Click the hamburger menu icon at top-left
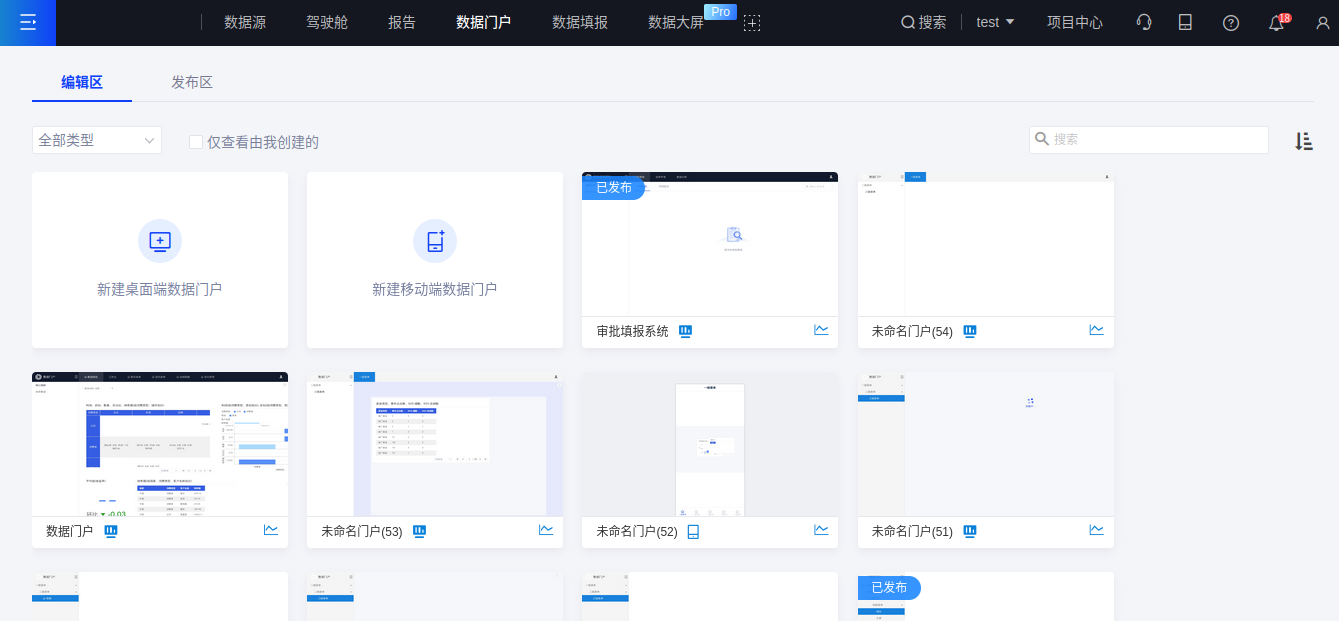 [27, 22]
